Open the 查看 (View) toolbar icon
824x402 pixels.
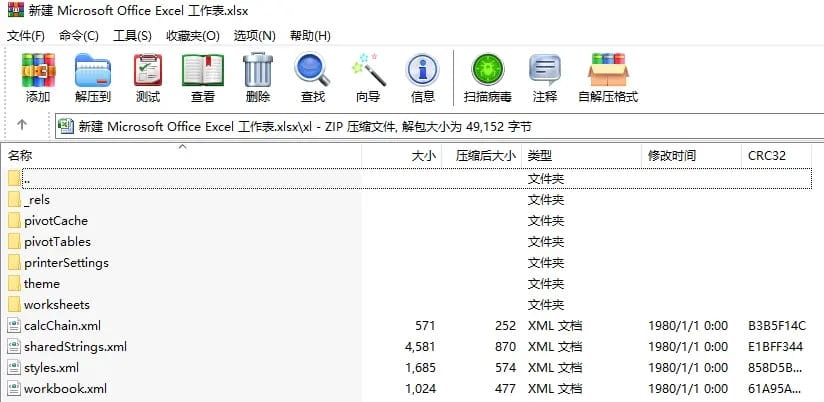tap(203, 78)
